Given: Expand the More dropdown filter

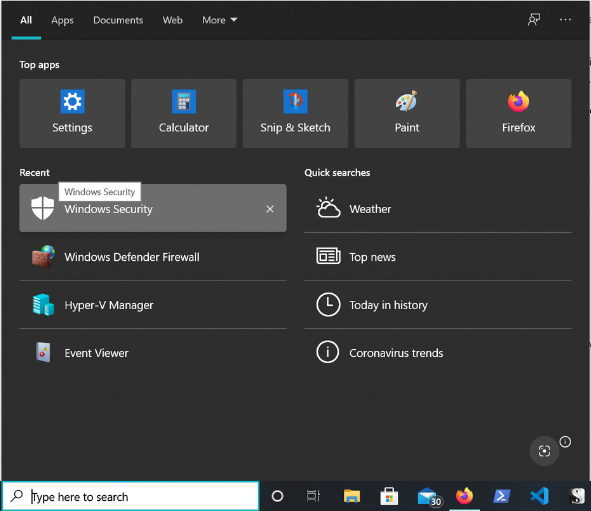Looking at the screenshot, I should [219, 20].
